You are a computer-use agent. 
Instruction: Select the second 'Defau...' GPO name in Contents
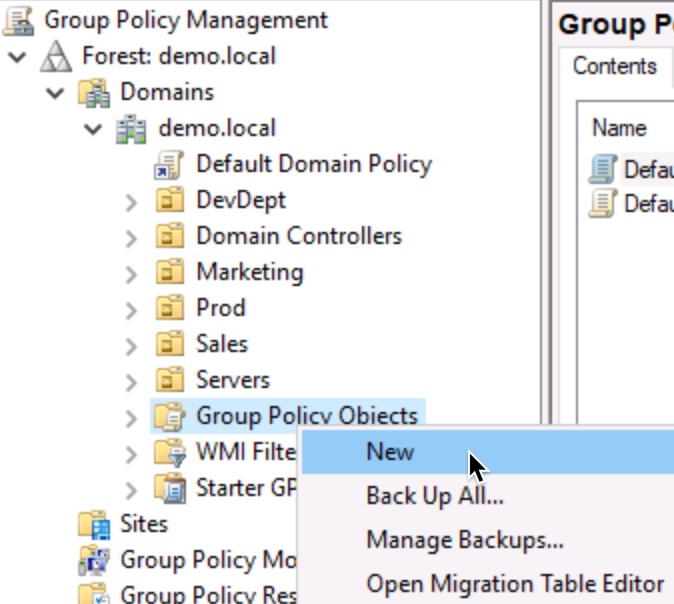click(x=649, y=204)
